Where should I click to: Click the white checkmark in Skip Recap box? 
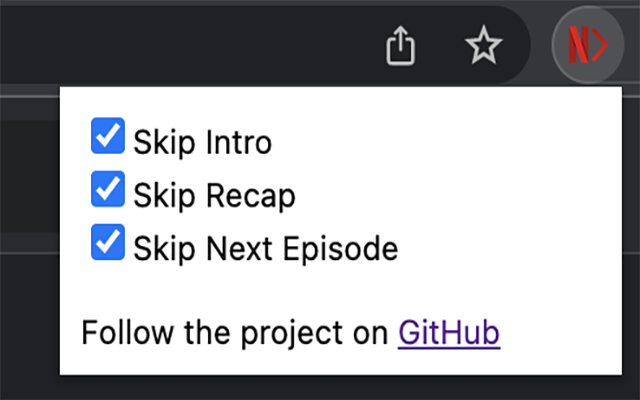(x=108, y=189)
